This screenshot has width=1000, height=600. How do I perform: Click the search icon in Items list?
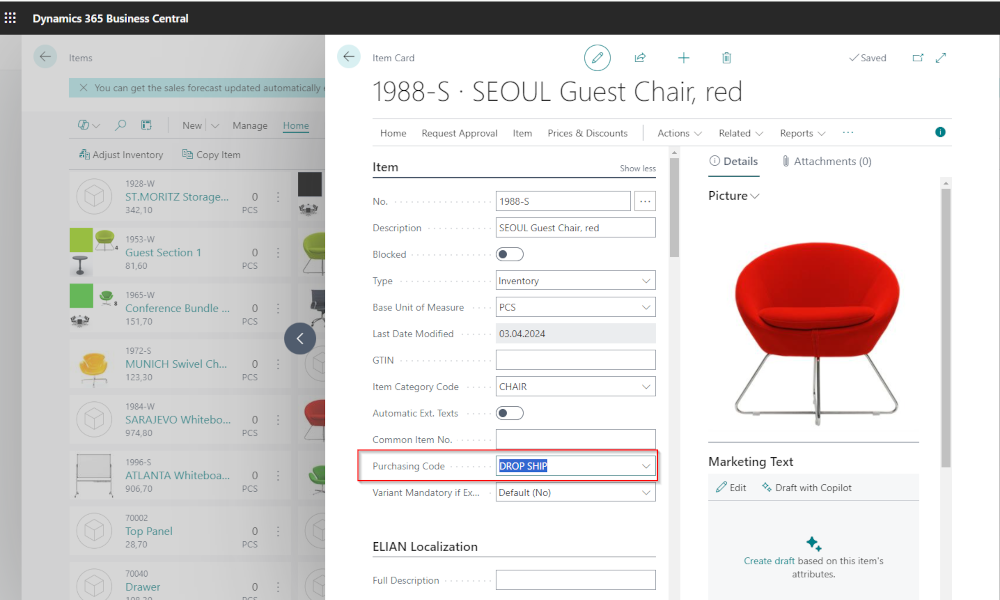pyautogui.click(x=121, y=125)
